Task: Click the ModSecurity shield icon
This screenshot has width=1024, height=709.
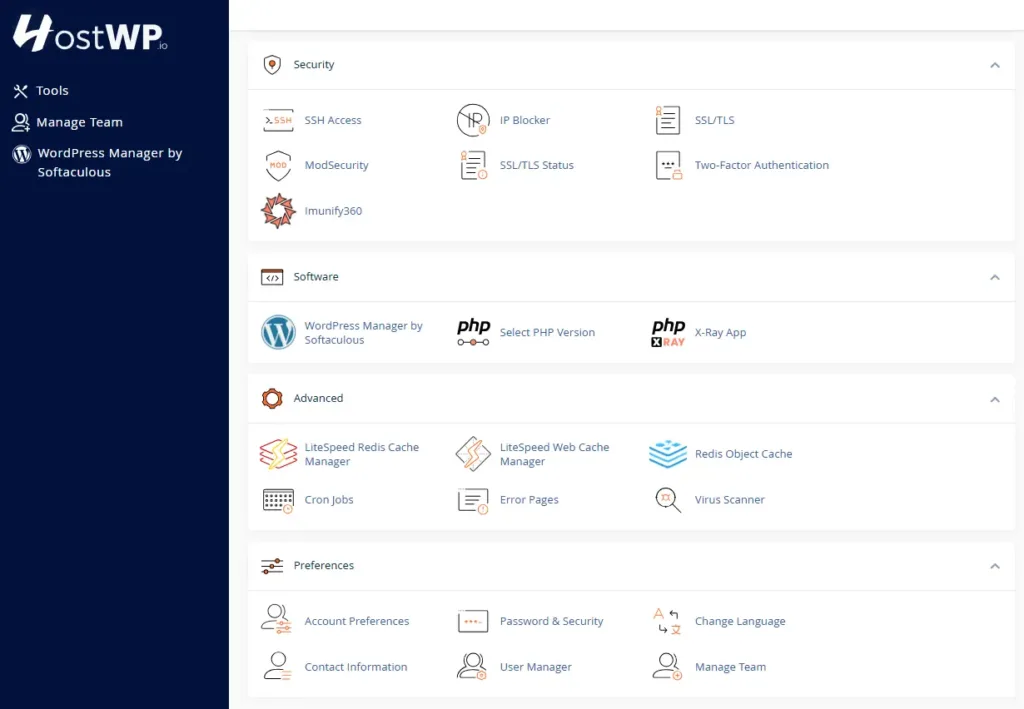Action: tap(278, 166)
